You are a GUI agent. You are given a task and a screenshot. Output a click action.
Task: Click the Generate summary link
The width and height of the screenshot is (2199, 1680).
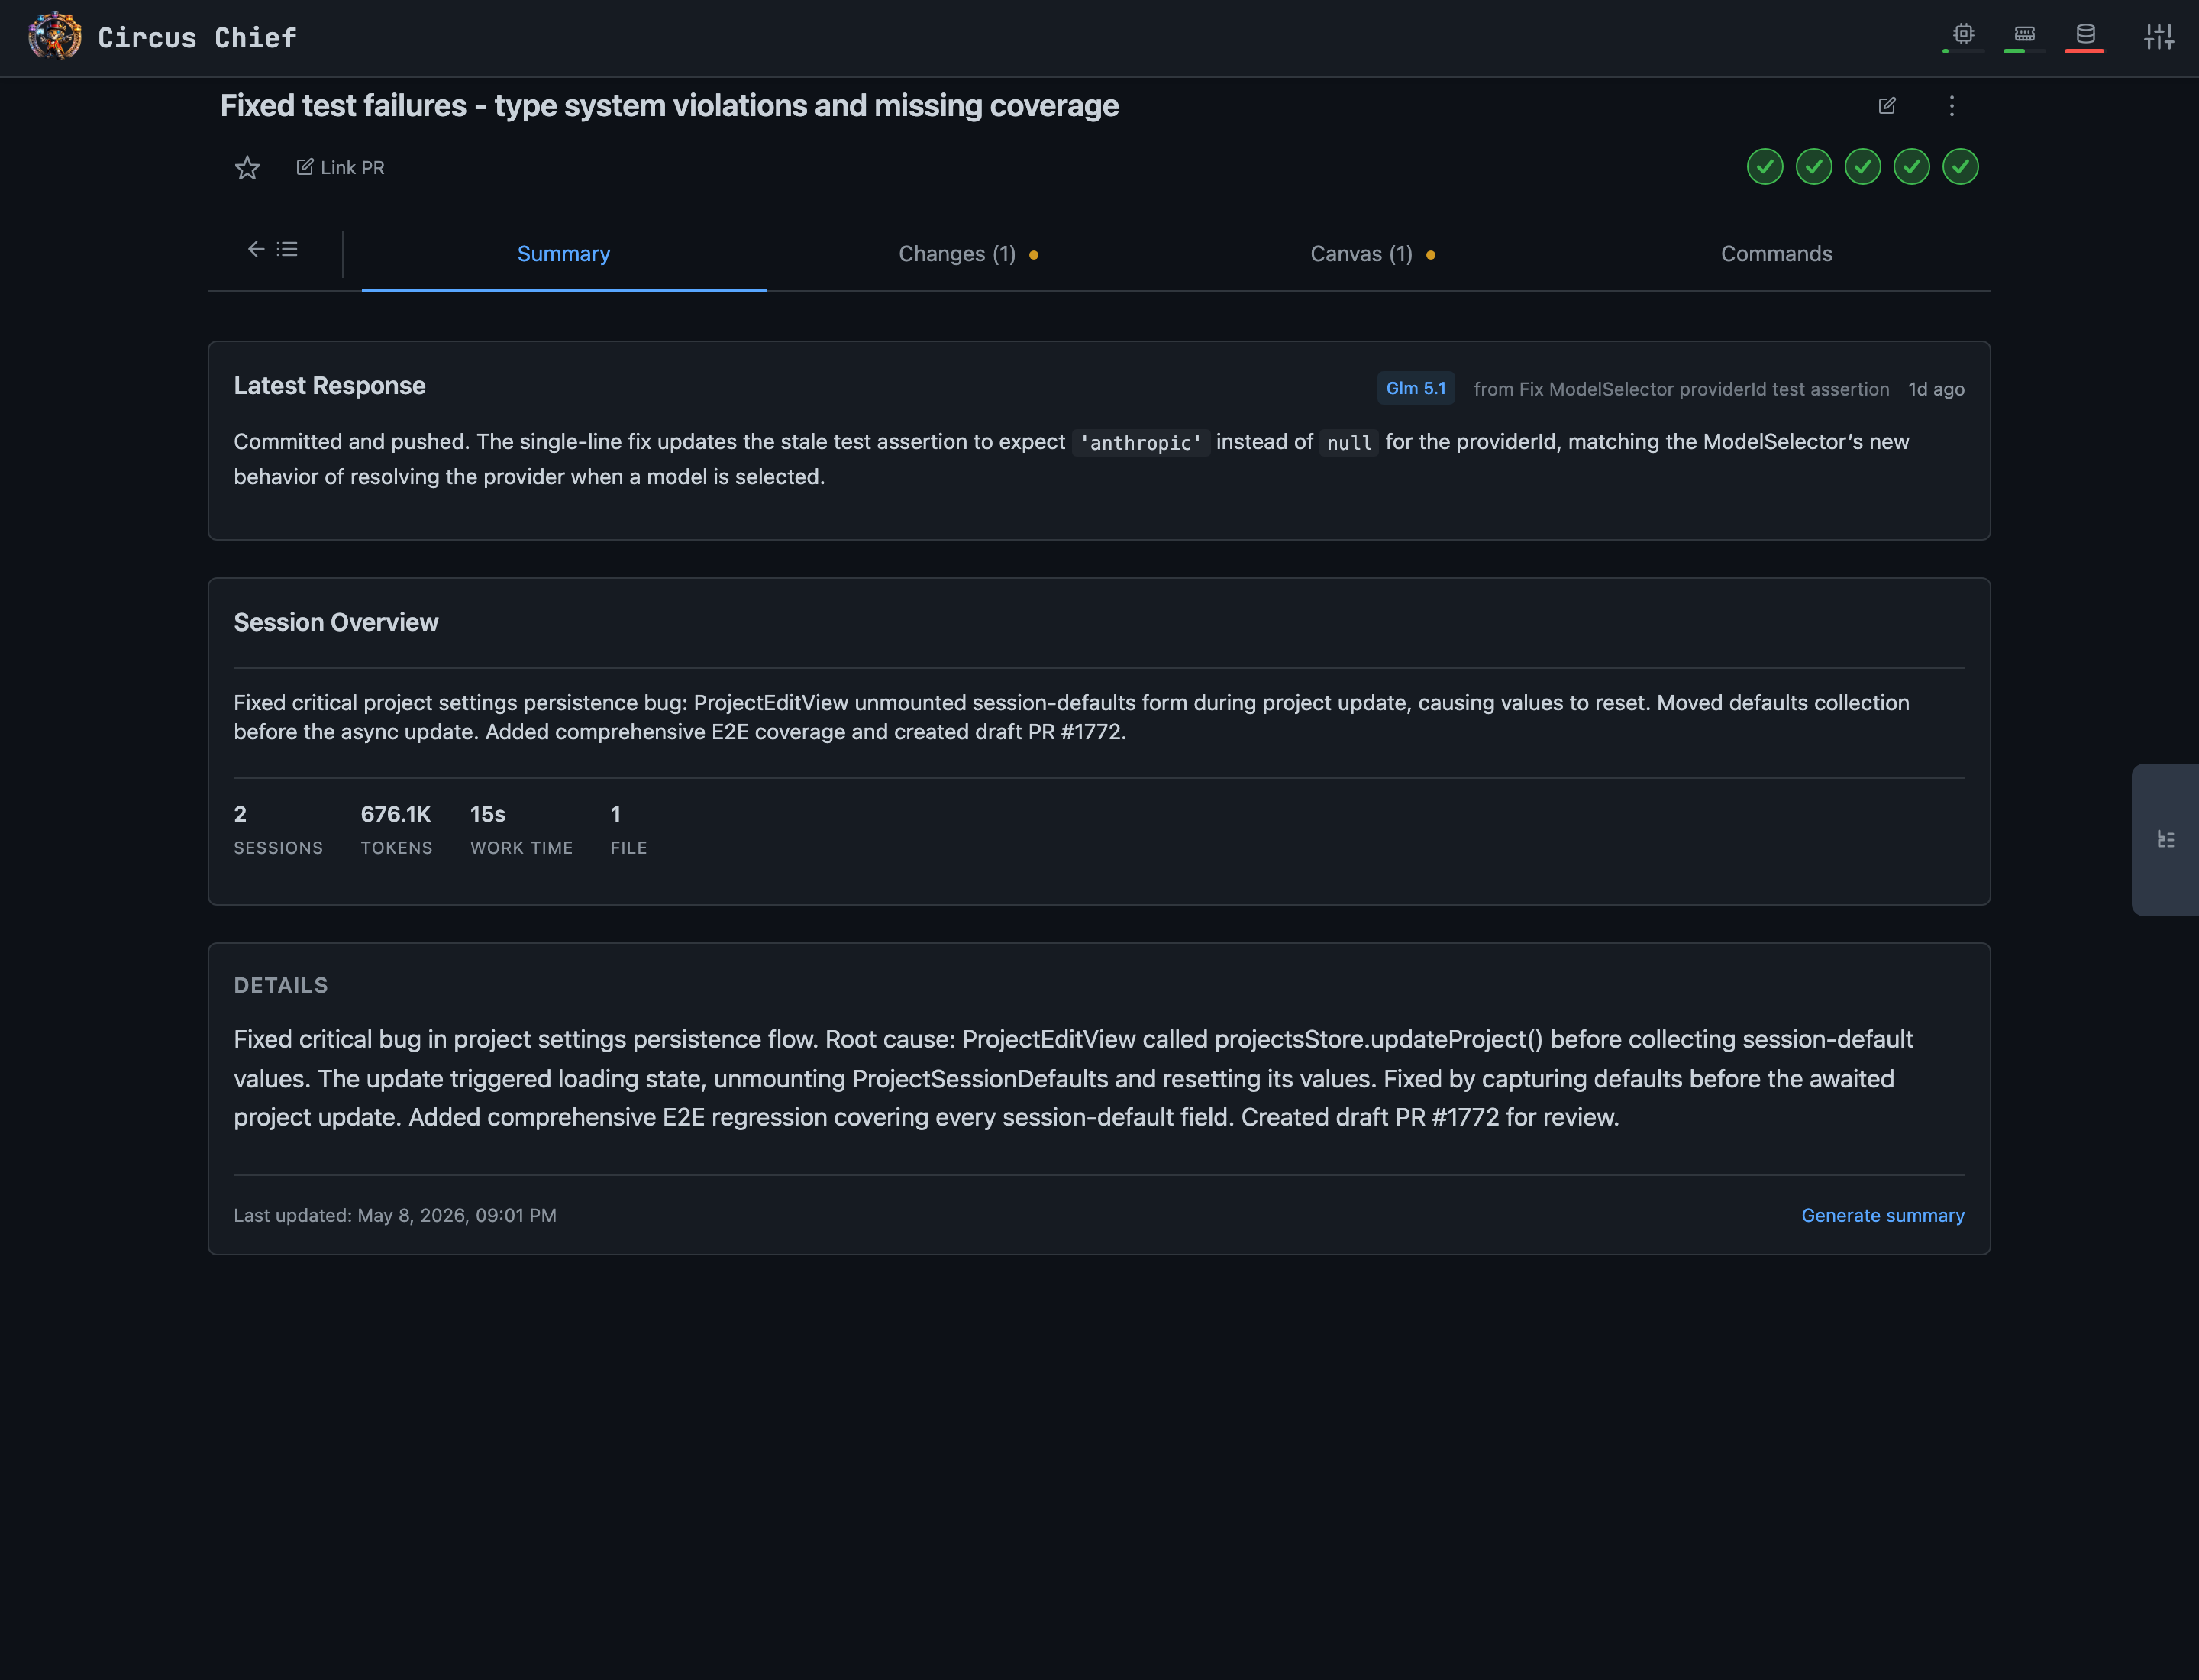pyautogui.click(x=1882, y=1215)
